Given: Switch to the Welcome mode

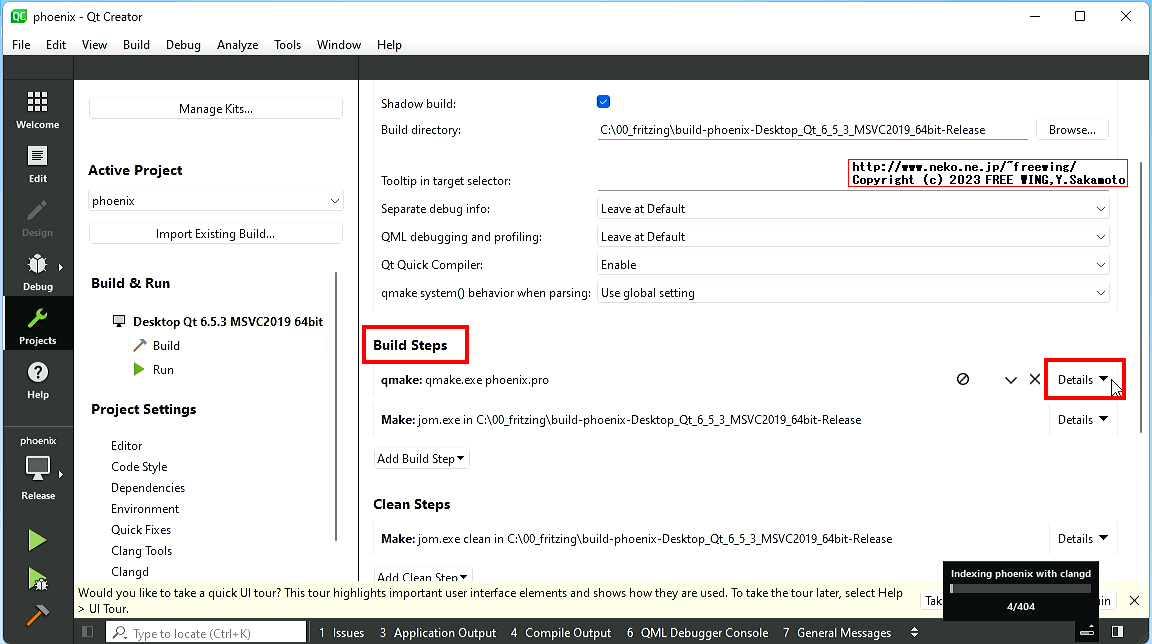Looking at the screenshot, I should coord(37,108).
